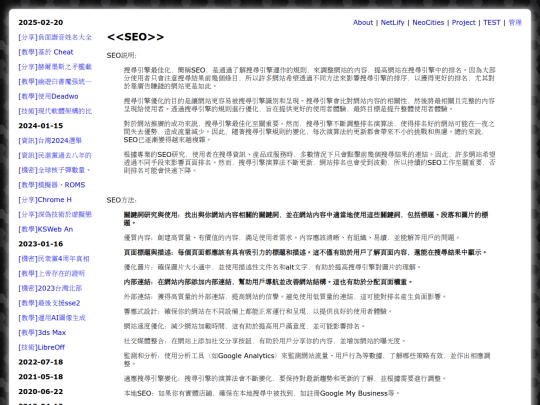The width and height of the screenshot is (540, 405).
Task: Open the [機密]2023台灣北部 article
Action: point(50,288)
